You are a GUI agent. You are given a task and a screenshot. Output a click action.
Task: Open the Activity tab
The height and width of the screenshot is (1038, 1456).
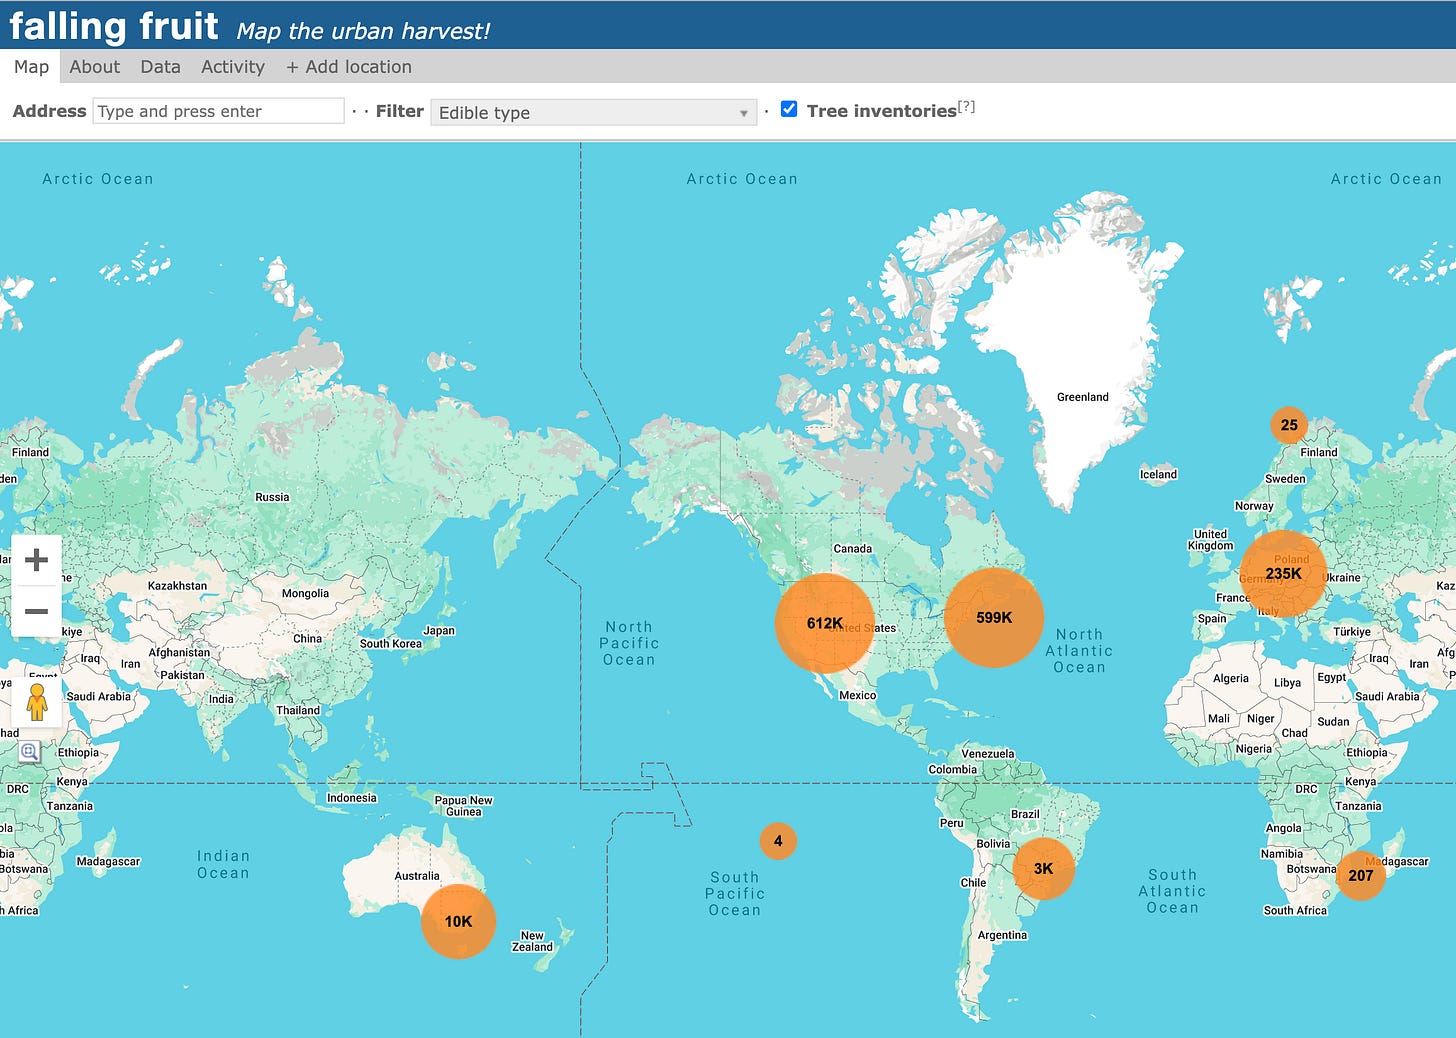[x=233, y=66]
